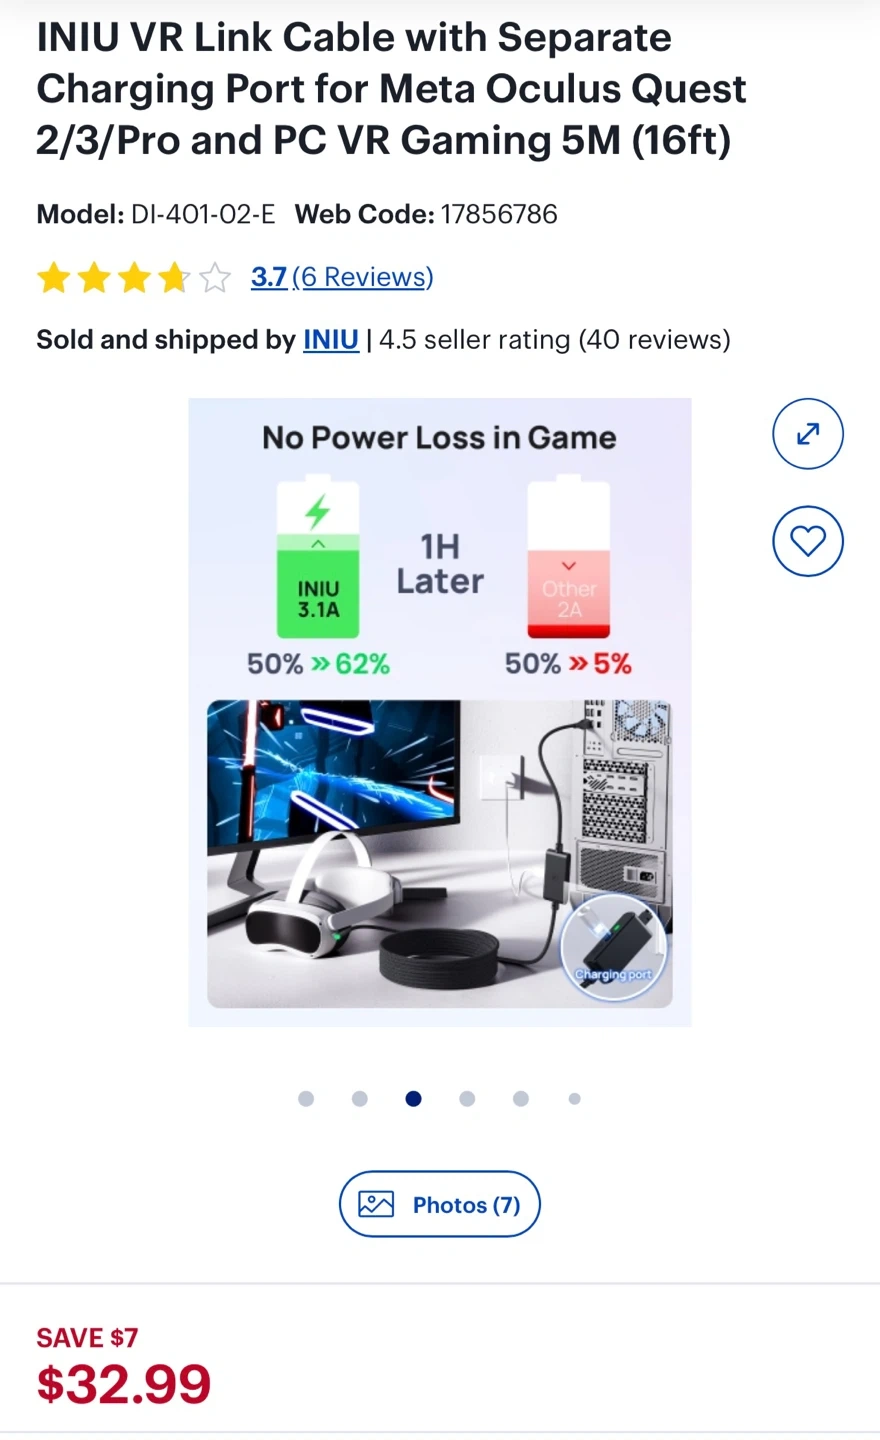Click the five-star rating graphic

pos(133,277)
